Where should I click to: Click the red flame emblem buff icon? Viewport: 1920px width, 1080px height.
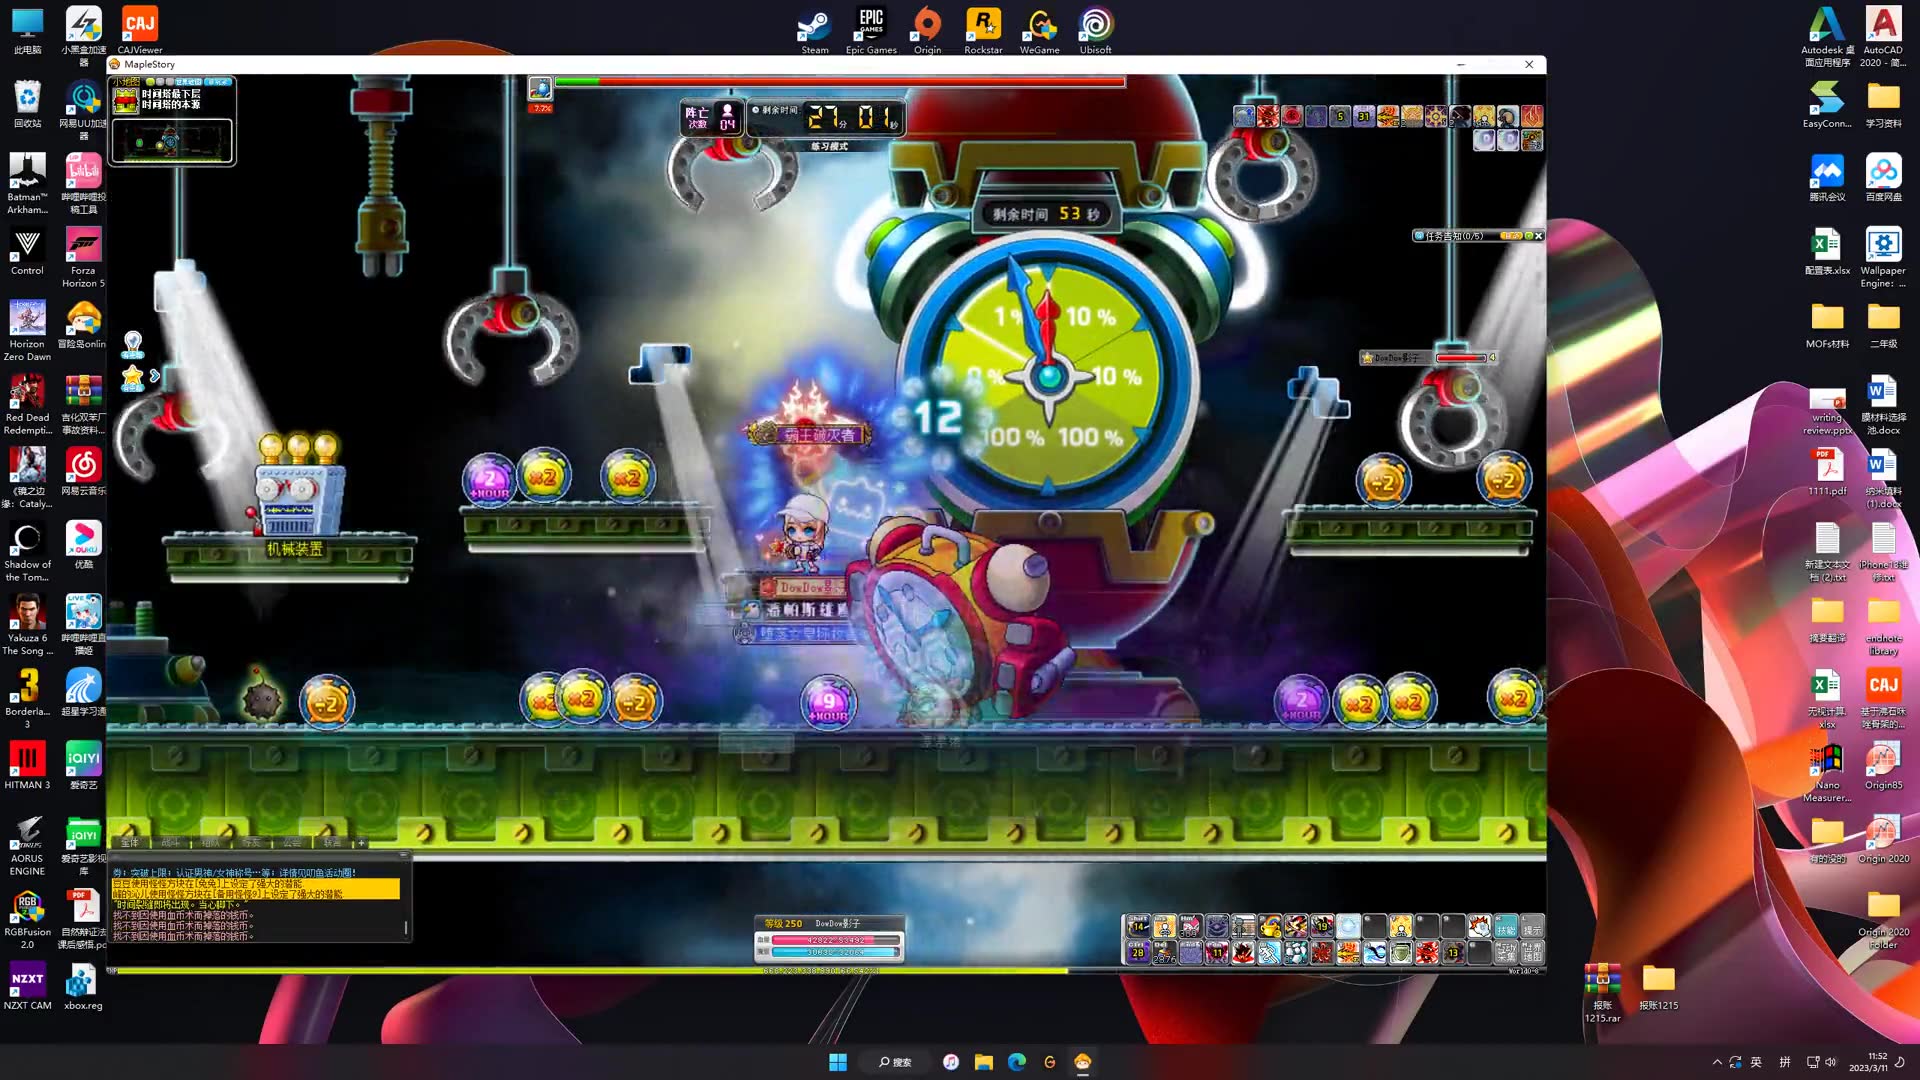pos(1532,116)
